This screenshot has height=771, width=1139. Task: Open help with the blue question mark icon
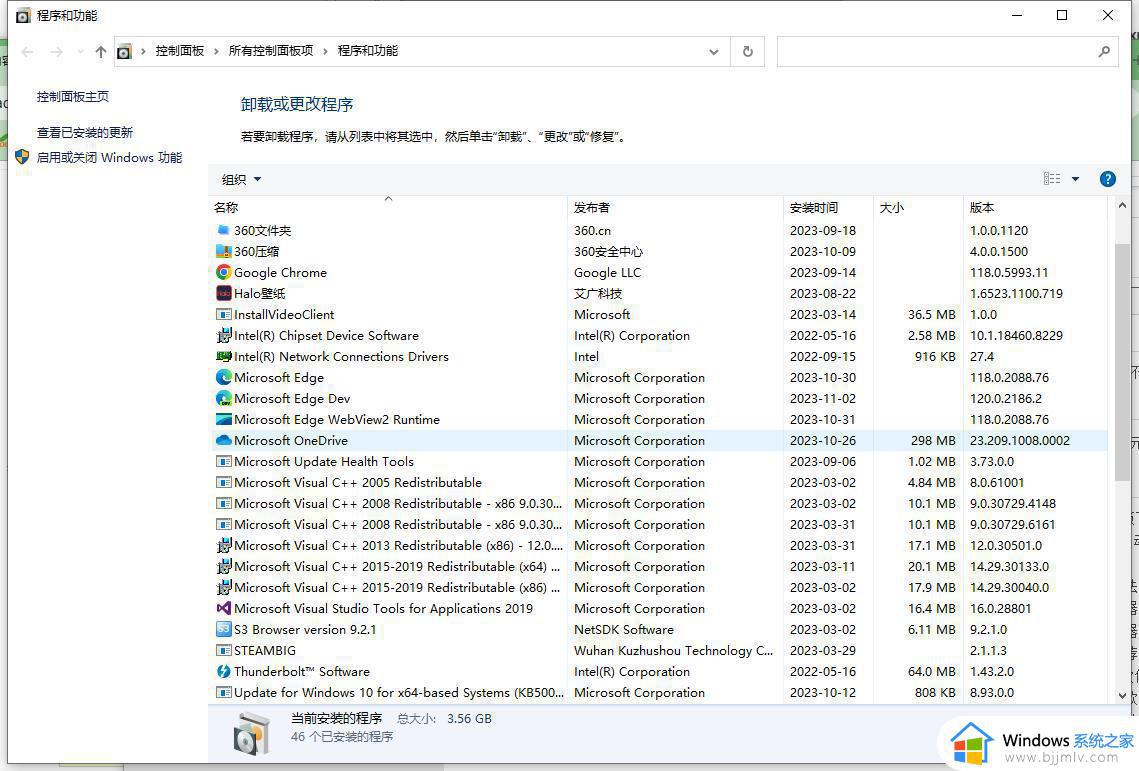coord(1107,179)
